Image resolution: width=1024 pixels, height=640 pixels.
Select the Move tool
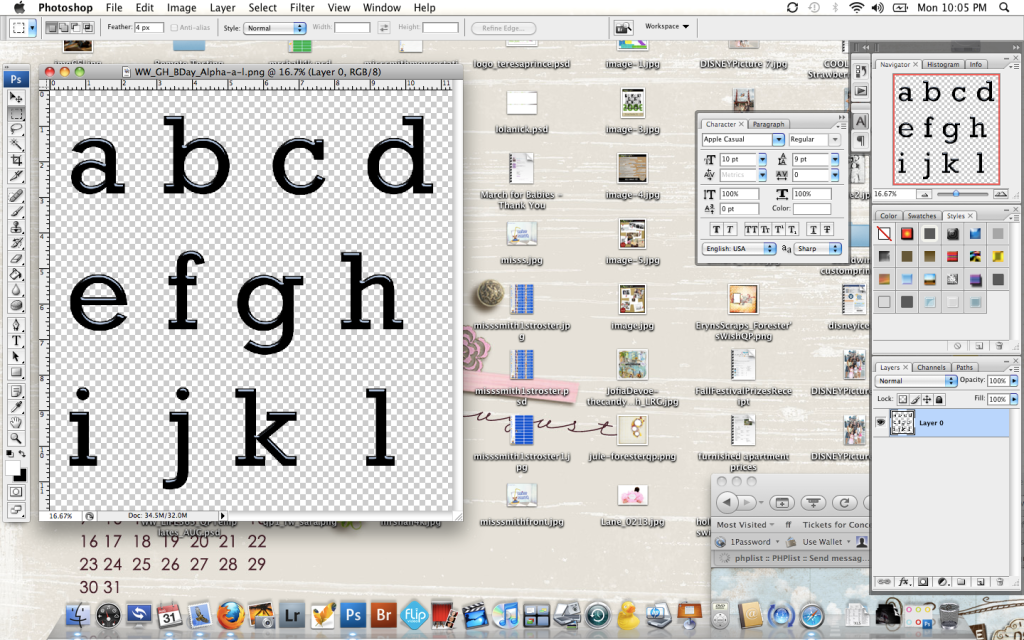[x=16, y=97]
